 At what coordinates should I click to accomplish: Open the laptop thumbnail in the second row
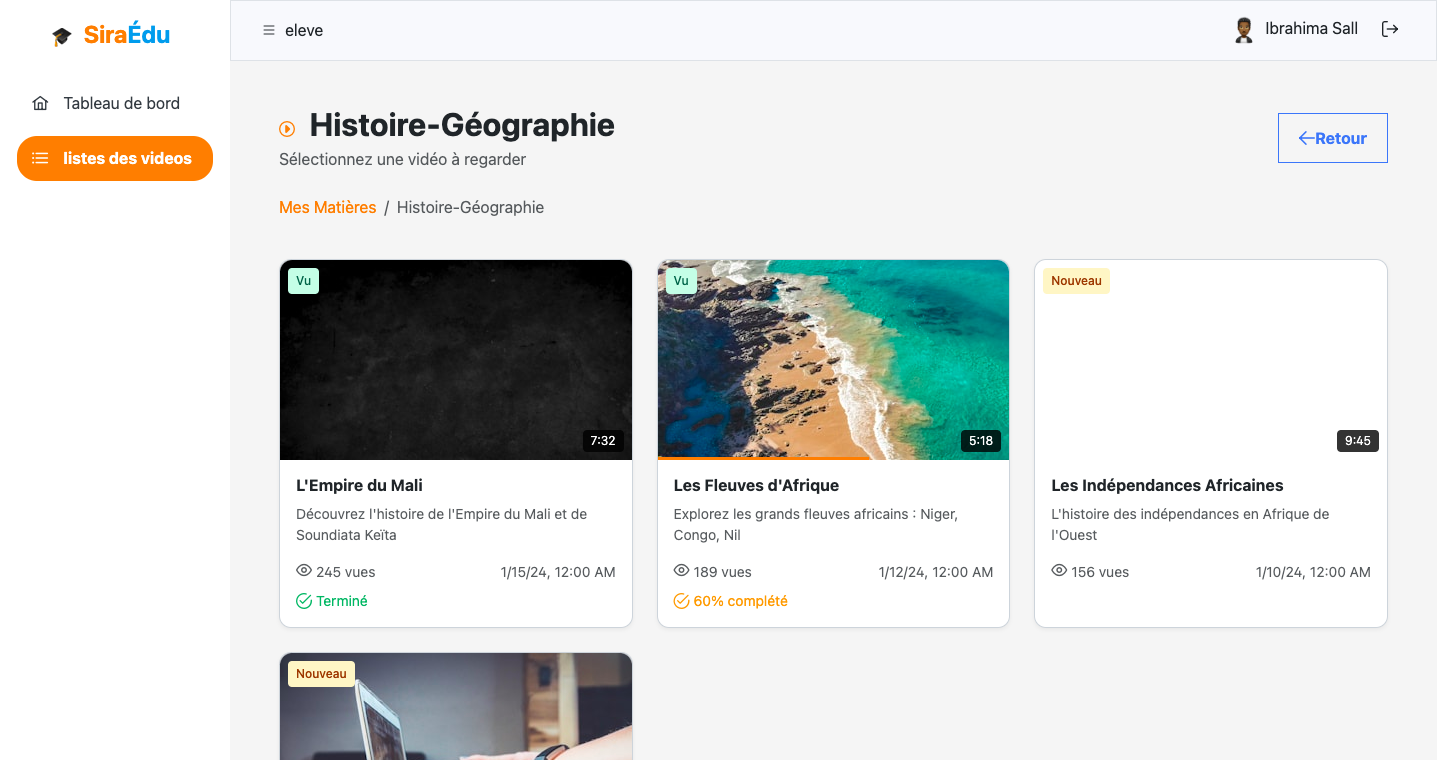456,707
